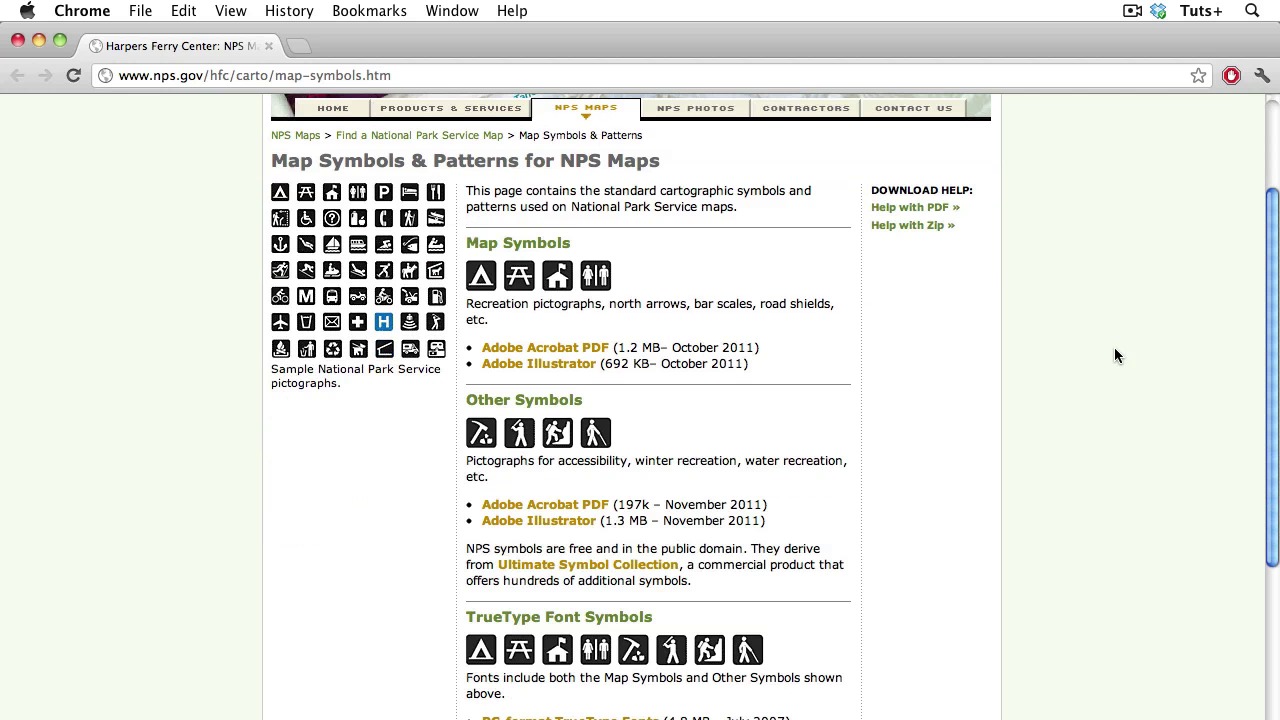
Task: Click the telephone pictograph in sample grid
Action: tap(384, 218)
